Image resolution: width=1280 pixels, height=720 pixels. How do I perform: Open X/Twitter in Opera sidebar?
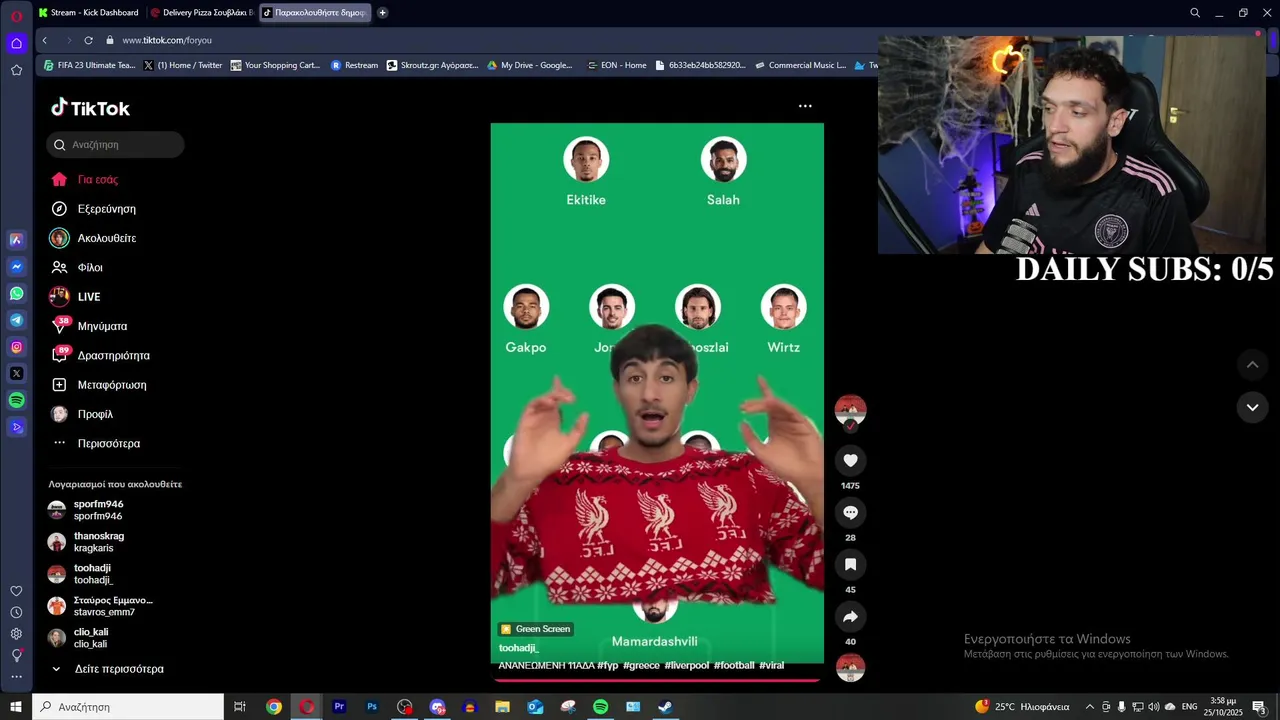(16, 373)
